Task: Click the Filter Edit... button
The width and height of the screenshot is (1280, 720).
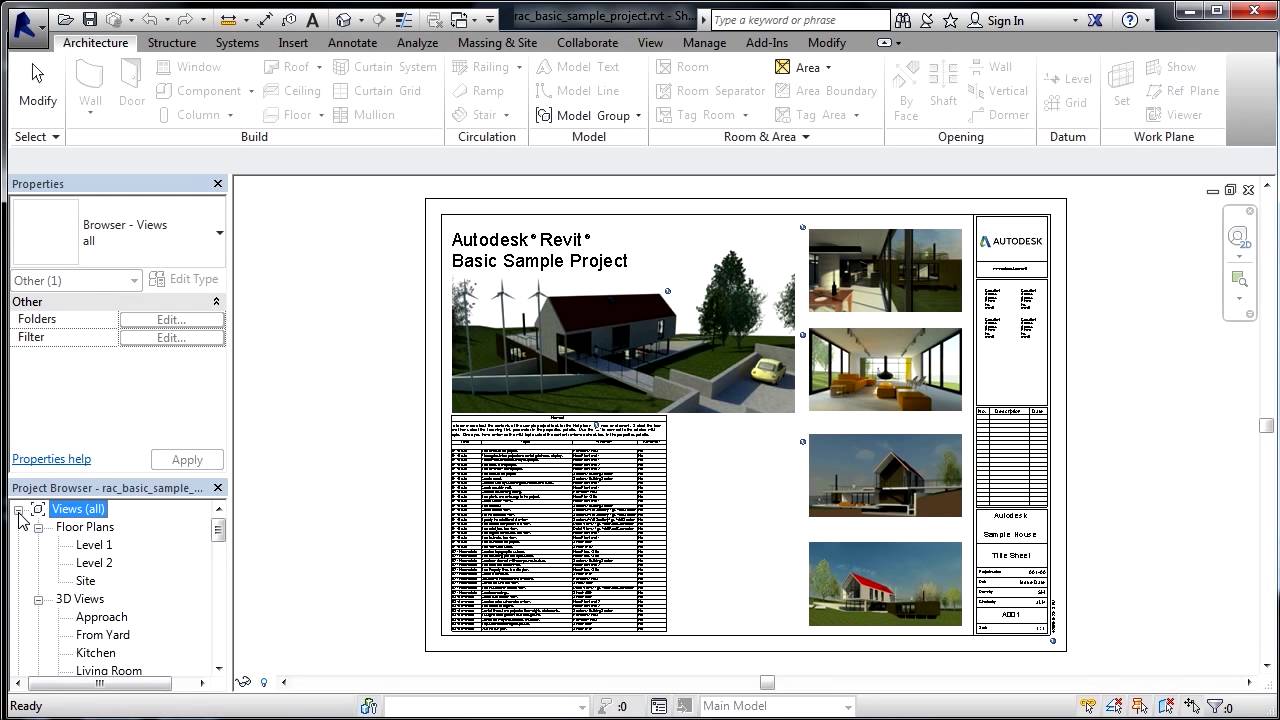Action: (x=171, y=338)
